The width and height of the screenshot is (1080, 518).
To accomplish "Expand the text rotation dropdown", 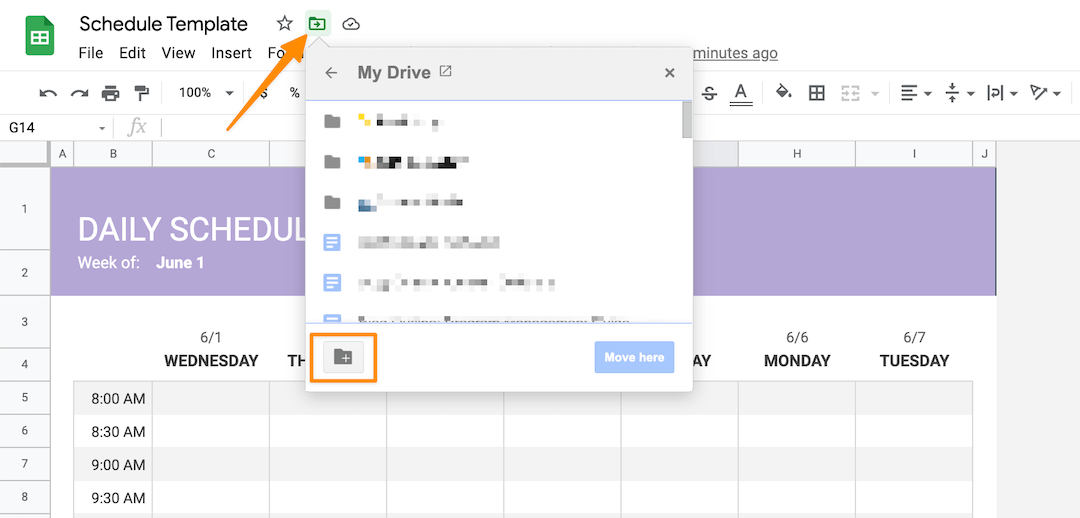I will click(1045, 93).
